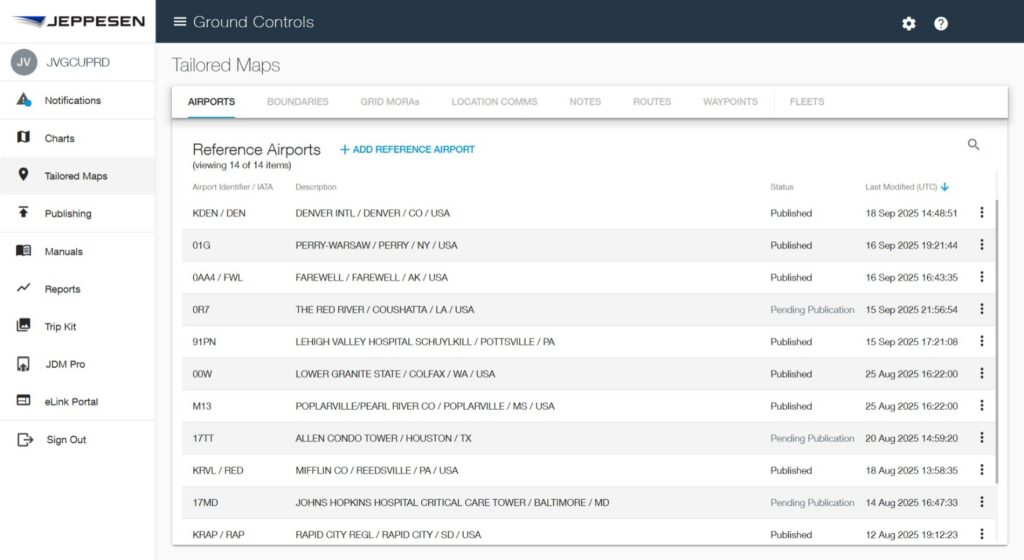Click the Jeppesen logo
Viewport: 1024px width, 560px height.
coord(78,21)
